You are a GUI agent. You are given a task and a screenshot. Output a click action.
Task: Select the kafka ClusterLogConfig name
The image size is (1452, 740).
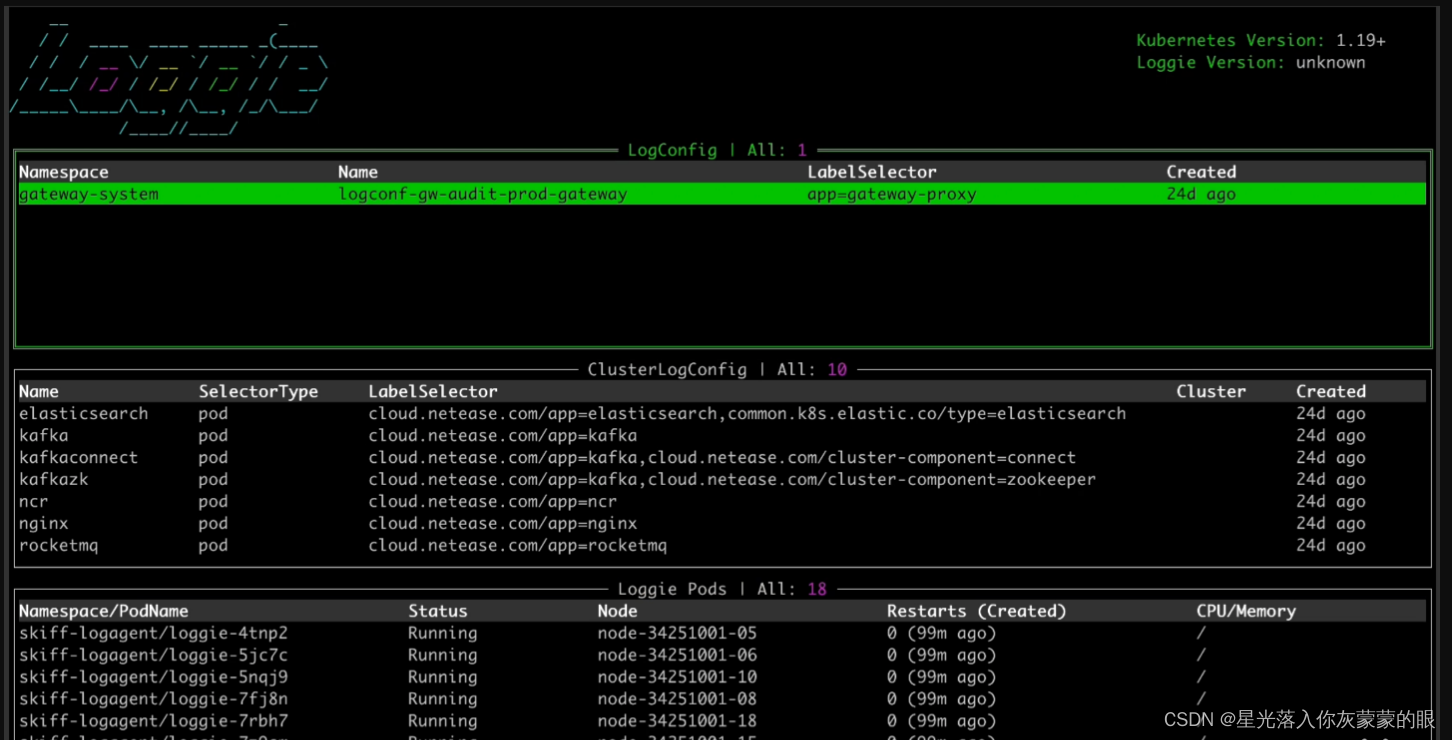tap(44, 436)
